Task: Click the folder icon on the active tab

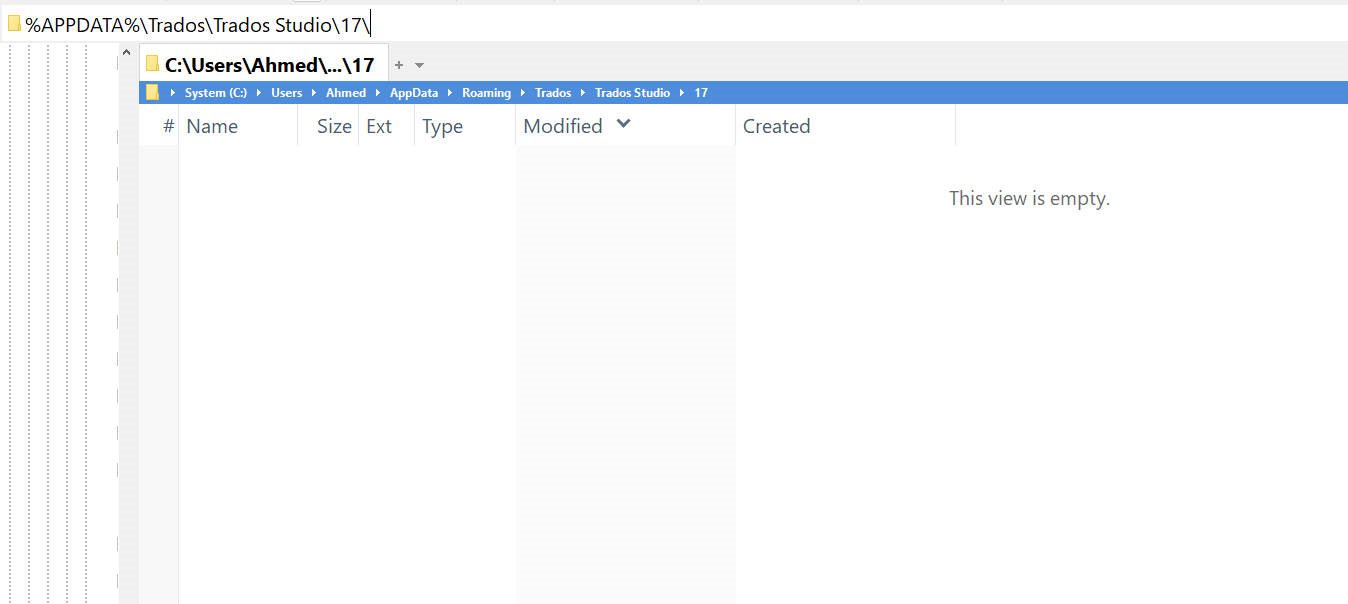Action: (153, 63)
